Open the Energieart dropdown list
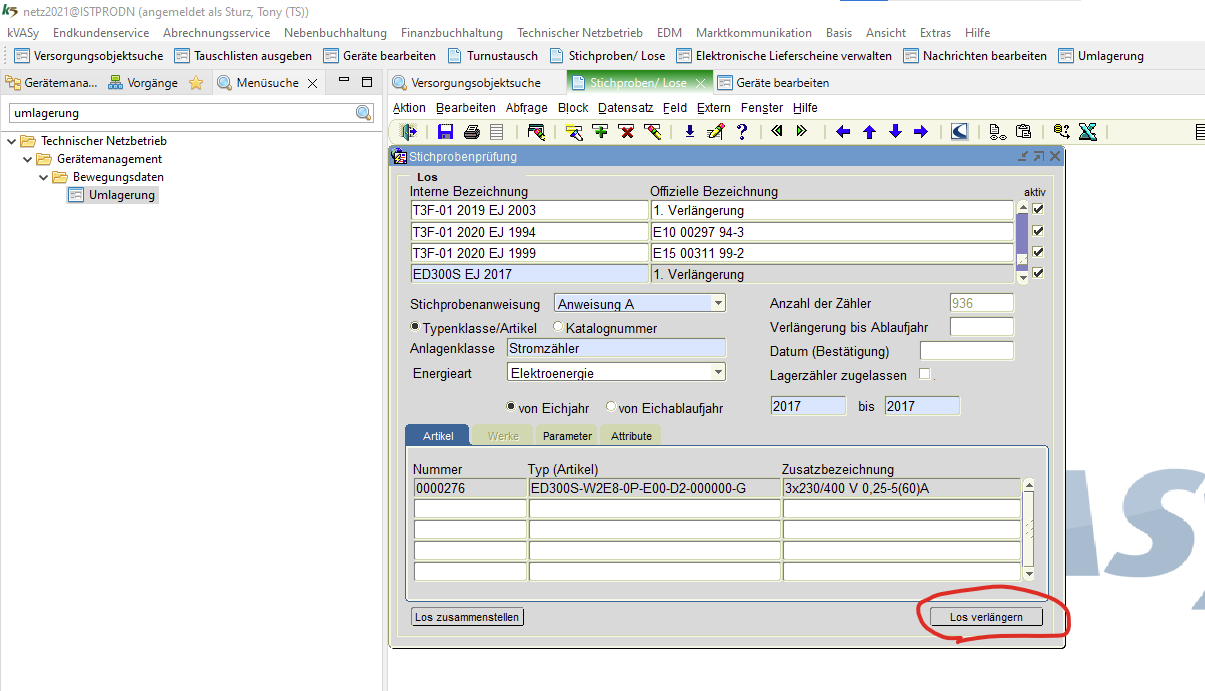This screenshot has width=1205, height=691. [717, 372]
